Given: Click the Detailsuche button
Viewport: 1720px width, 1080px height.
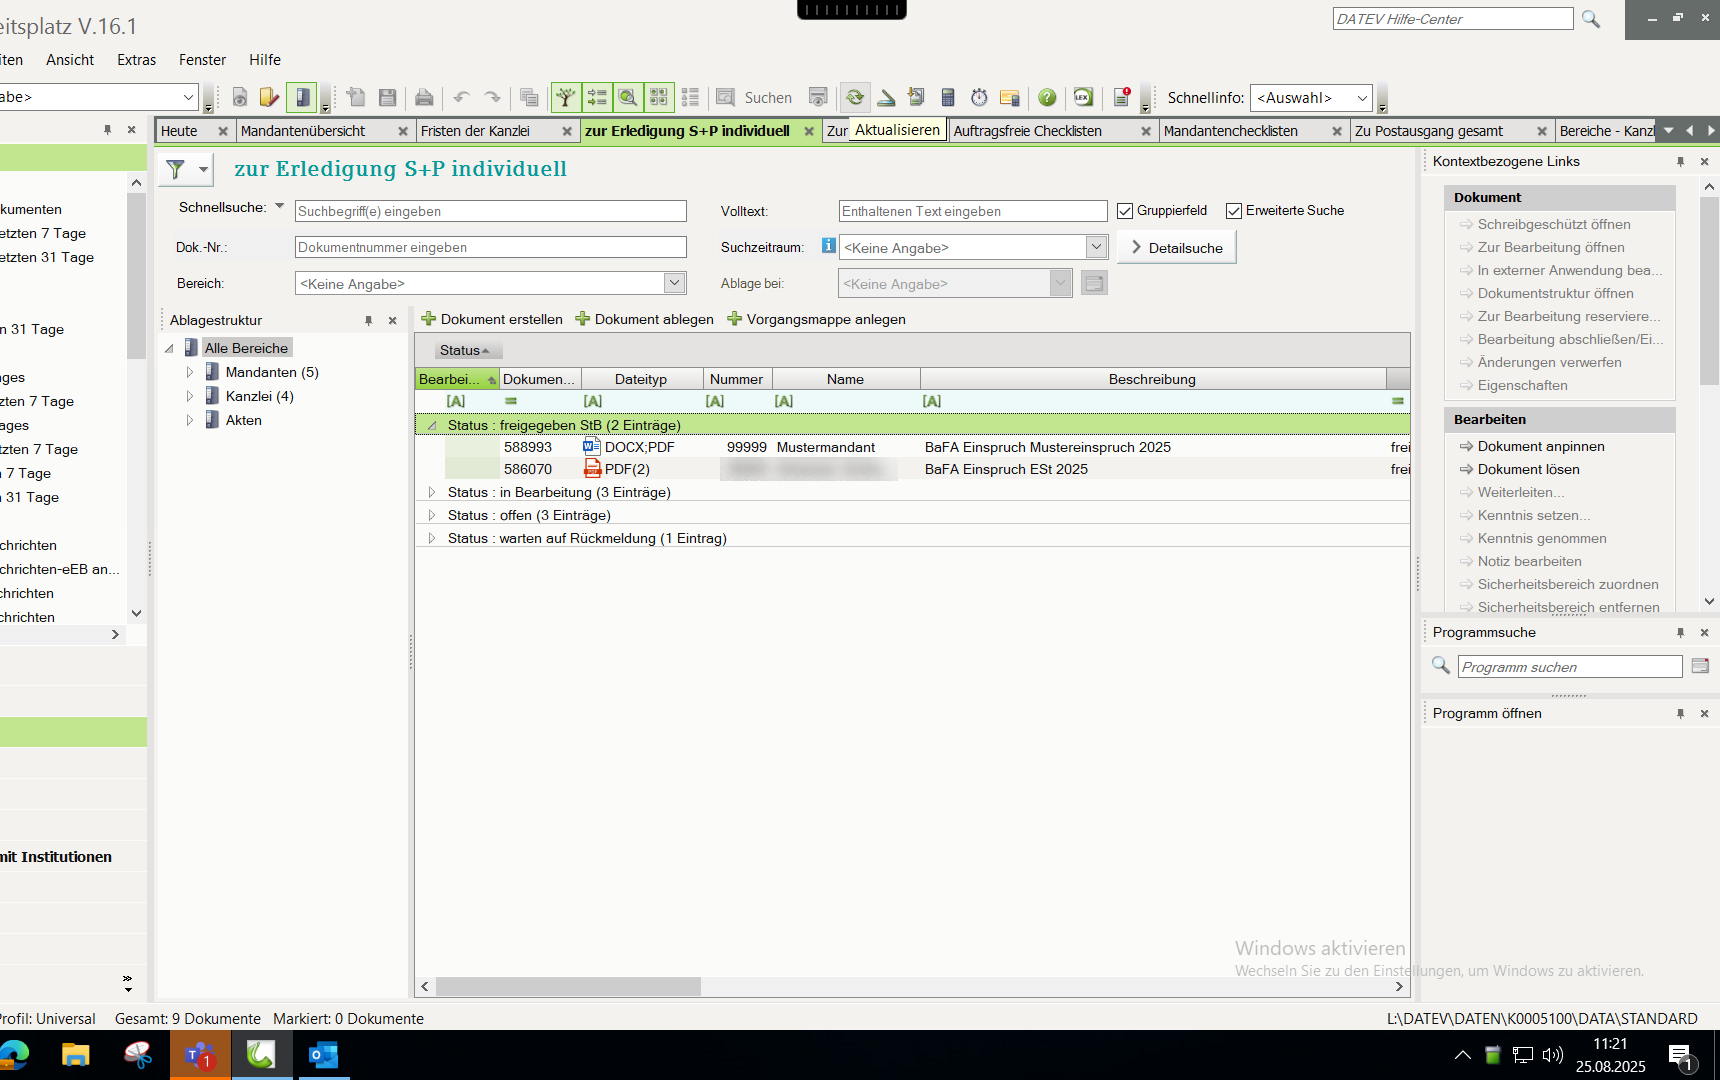Looking at the screenshot, I should (1176, 247).
